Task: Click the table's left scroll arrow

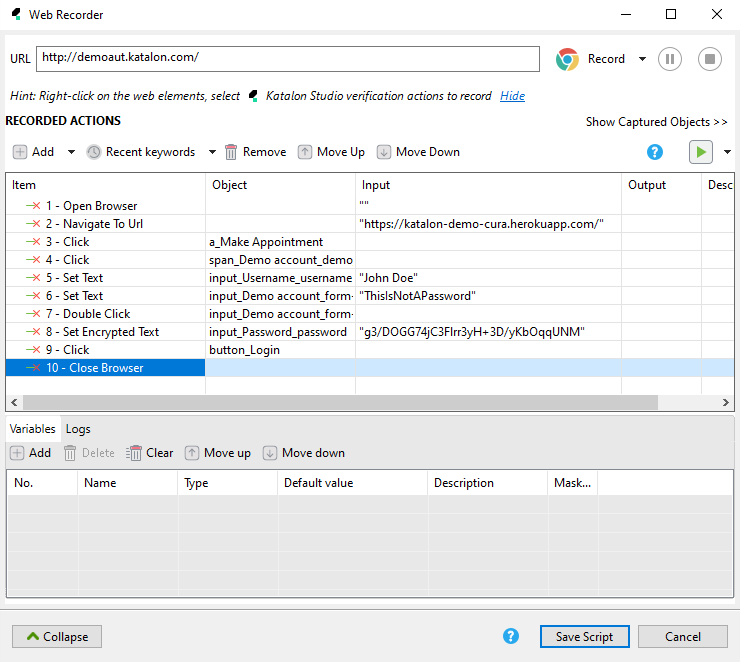Action: (x=14, y=402)
